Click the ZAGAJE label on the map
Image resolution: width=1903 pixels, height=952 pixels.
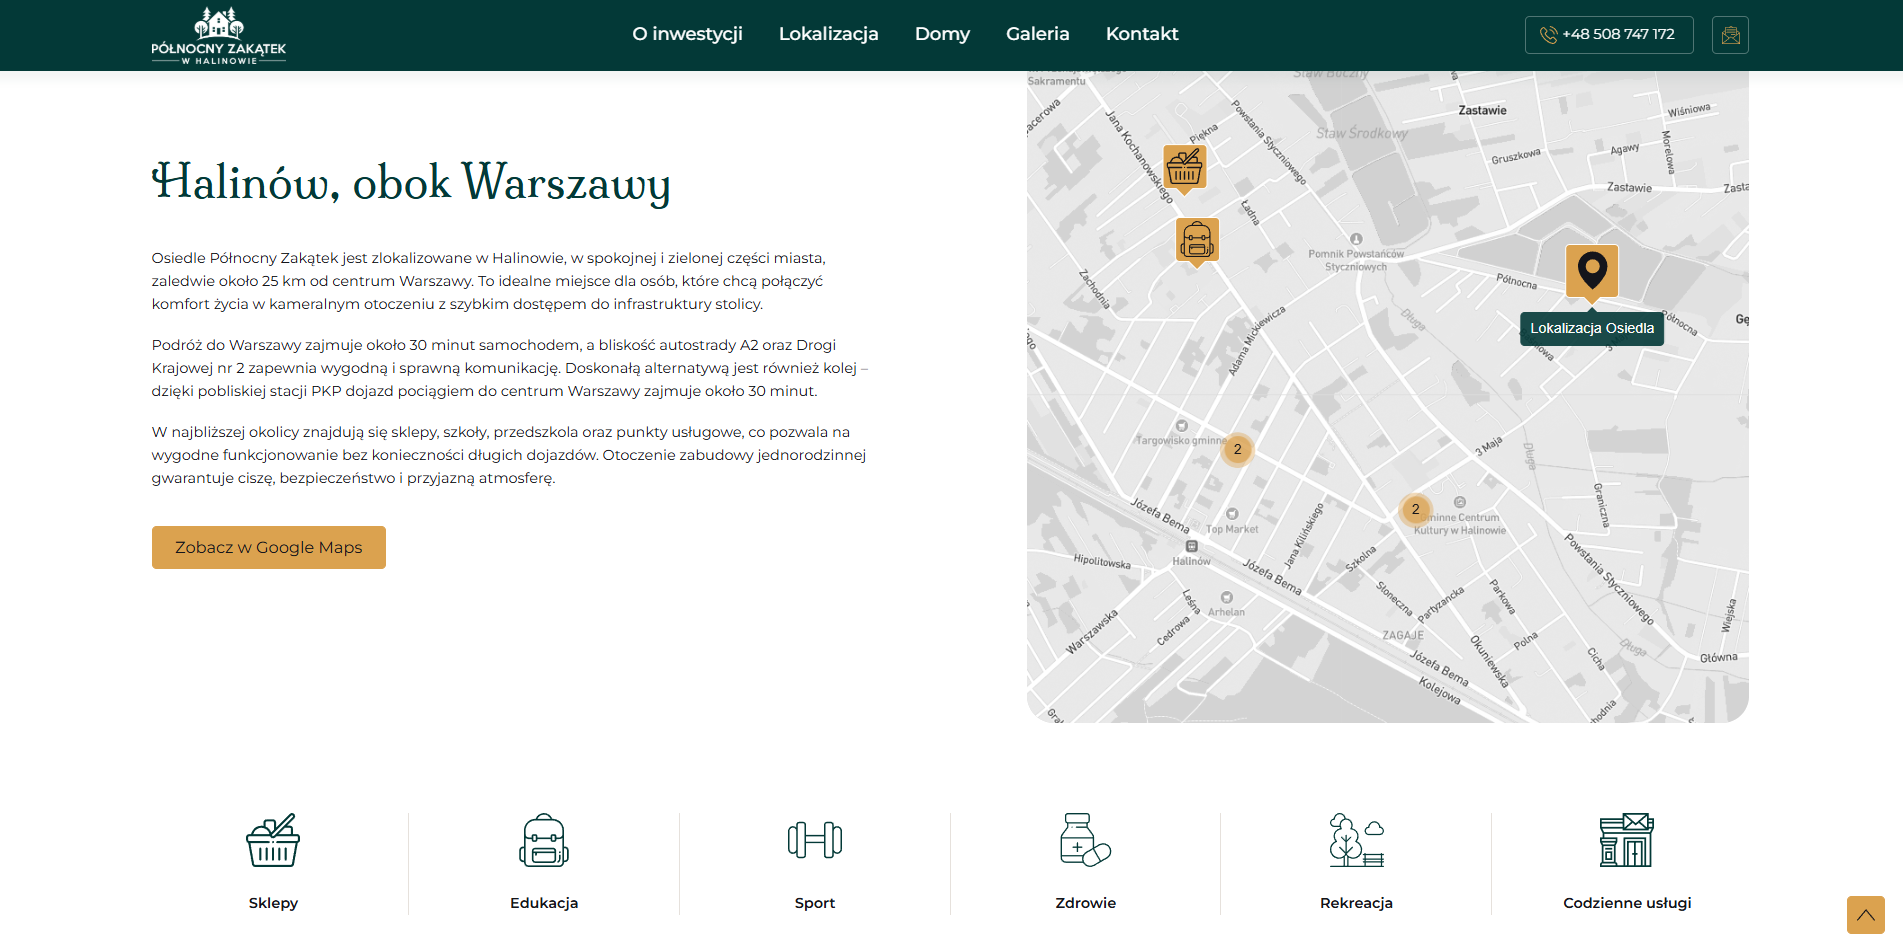coord(1403,635)
